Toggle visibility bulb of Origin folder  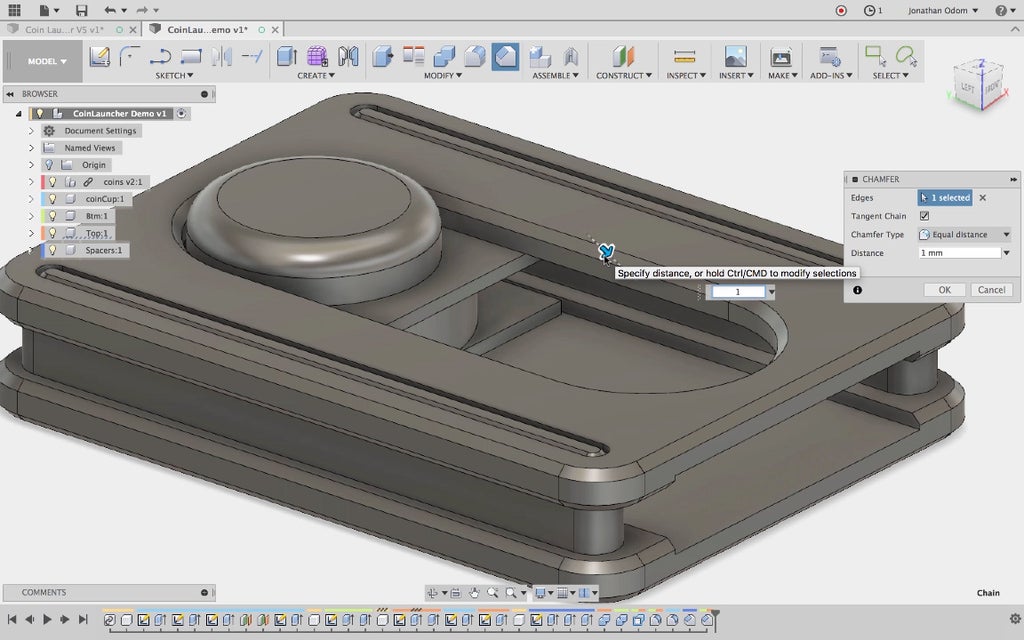tap(49, 165)
